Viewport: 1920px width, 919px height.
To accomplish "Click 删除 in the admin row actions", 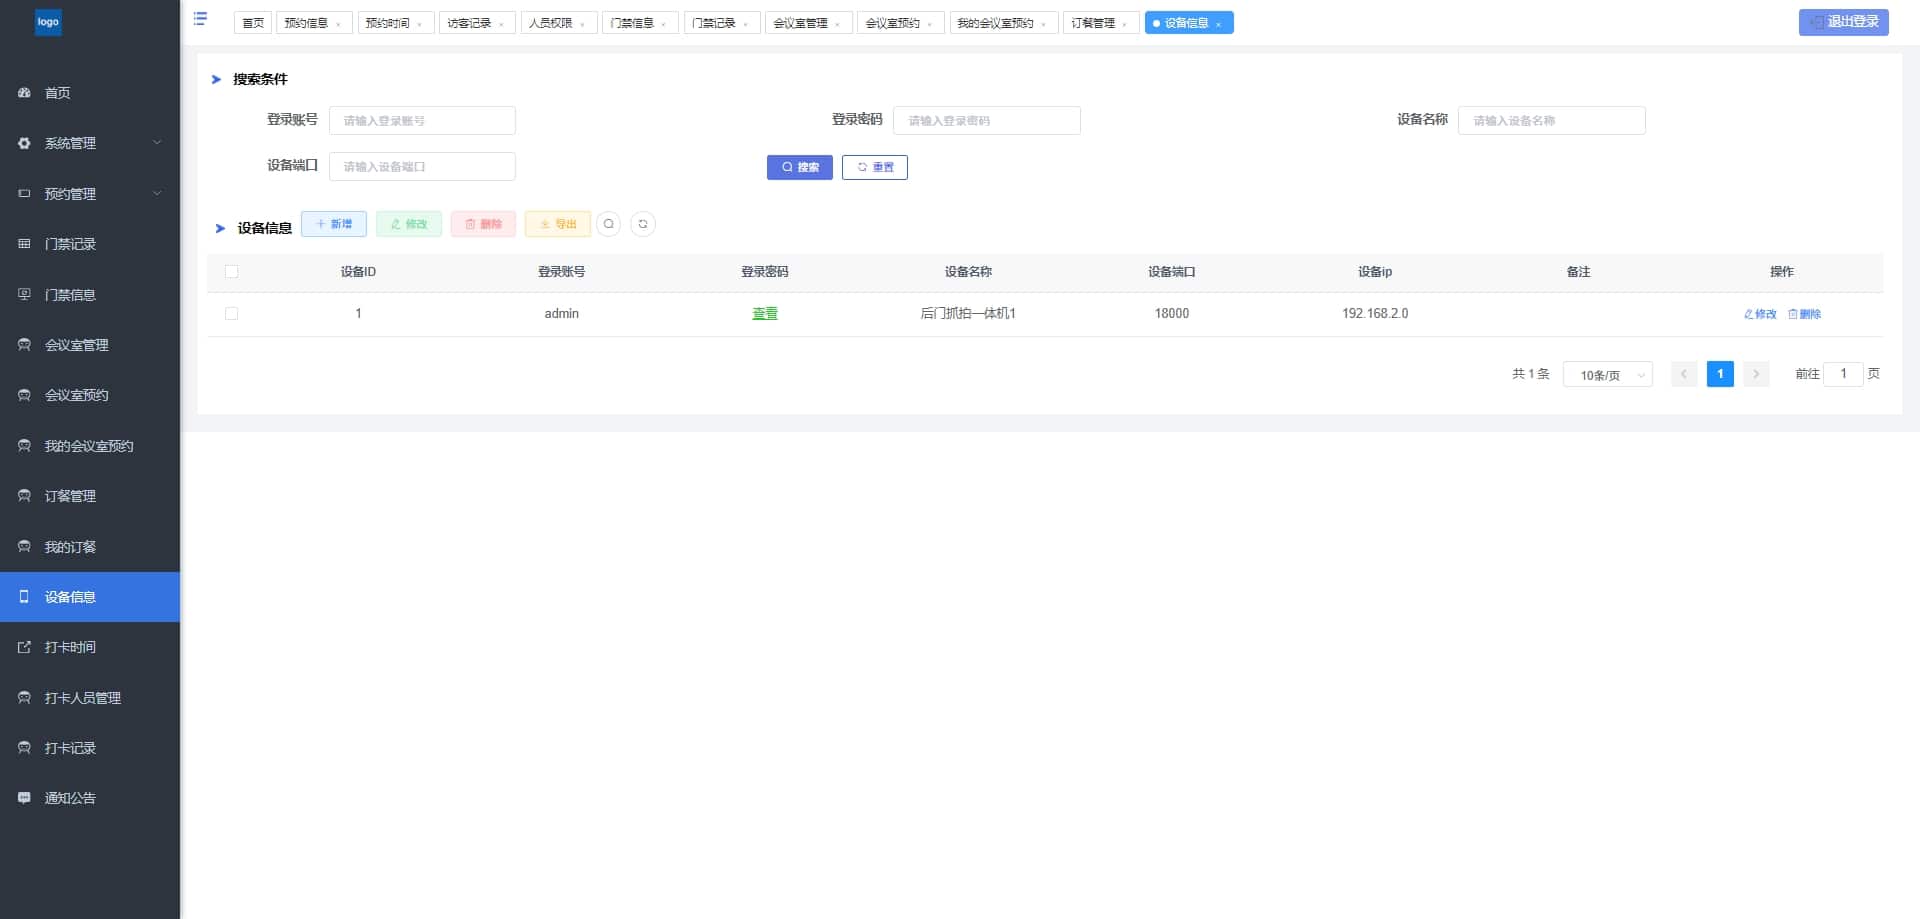I will point(1805,314).
